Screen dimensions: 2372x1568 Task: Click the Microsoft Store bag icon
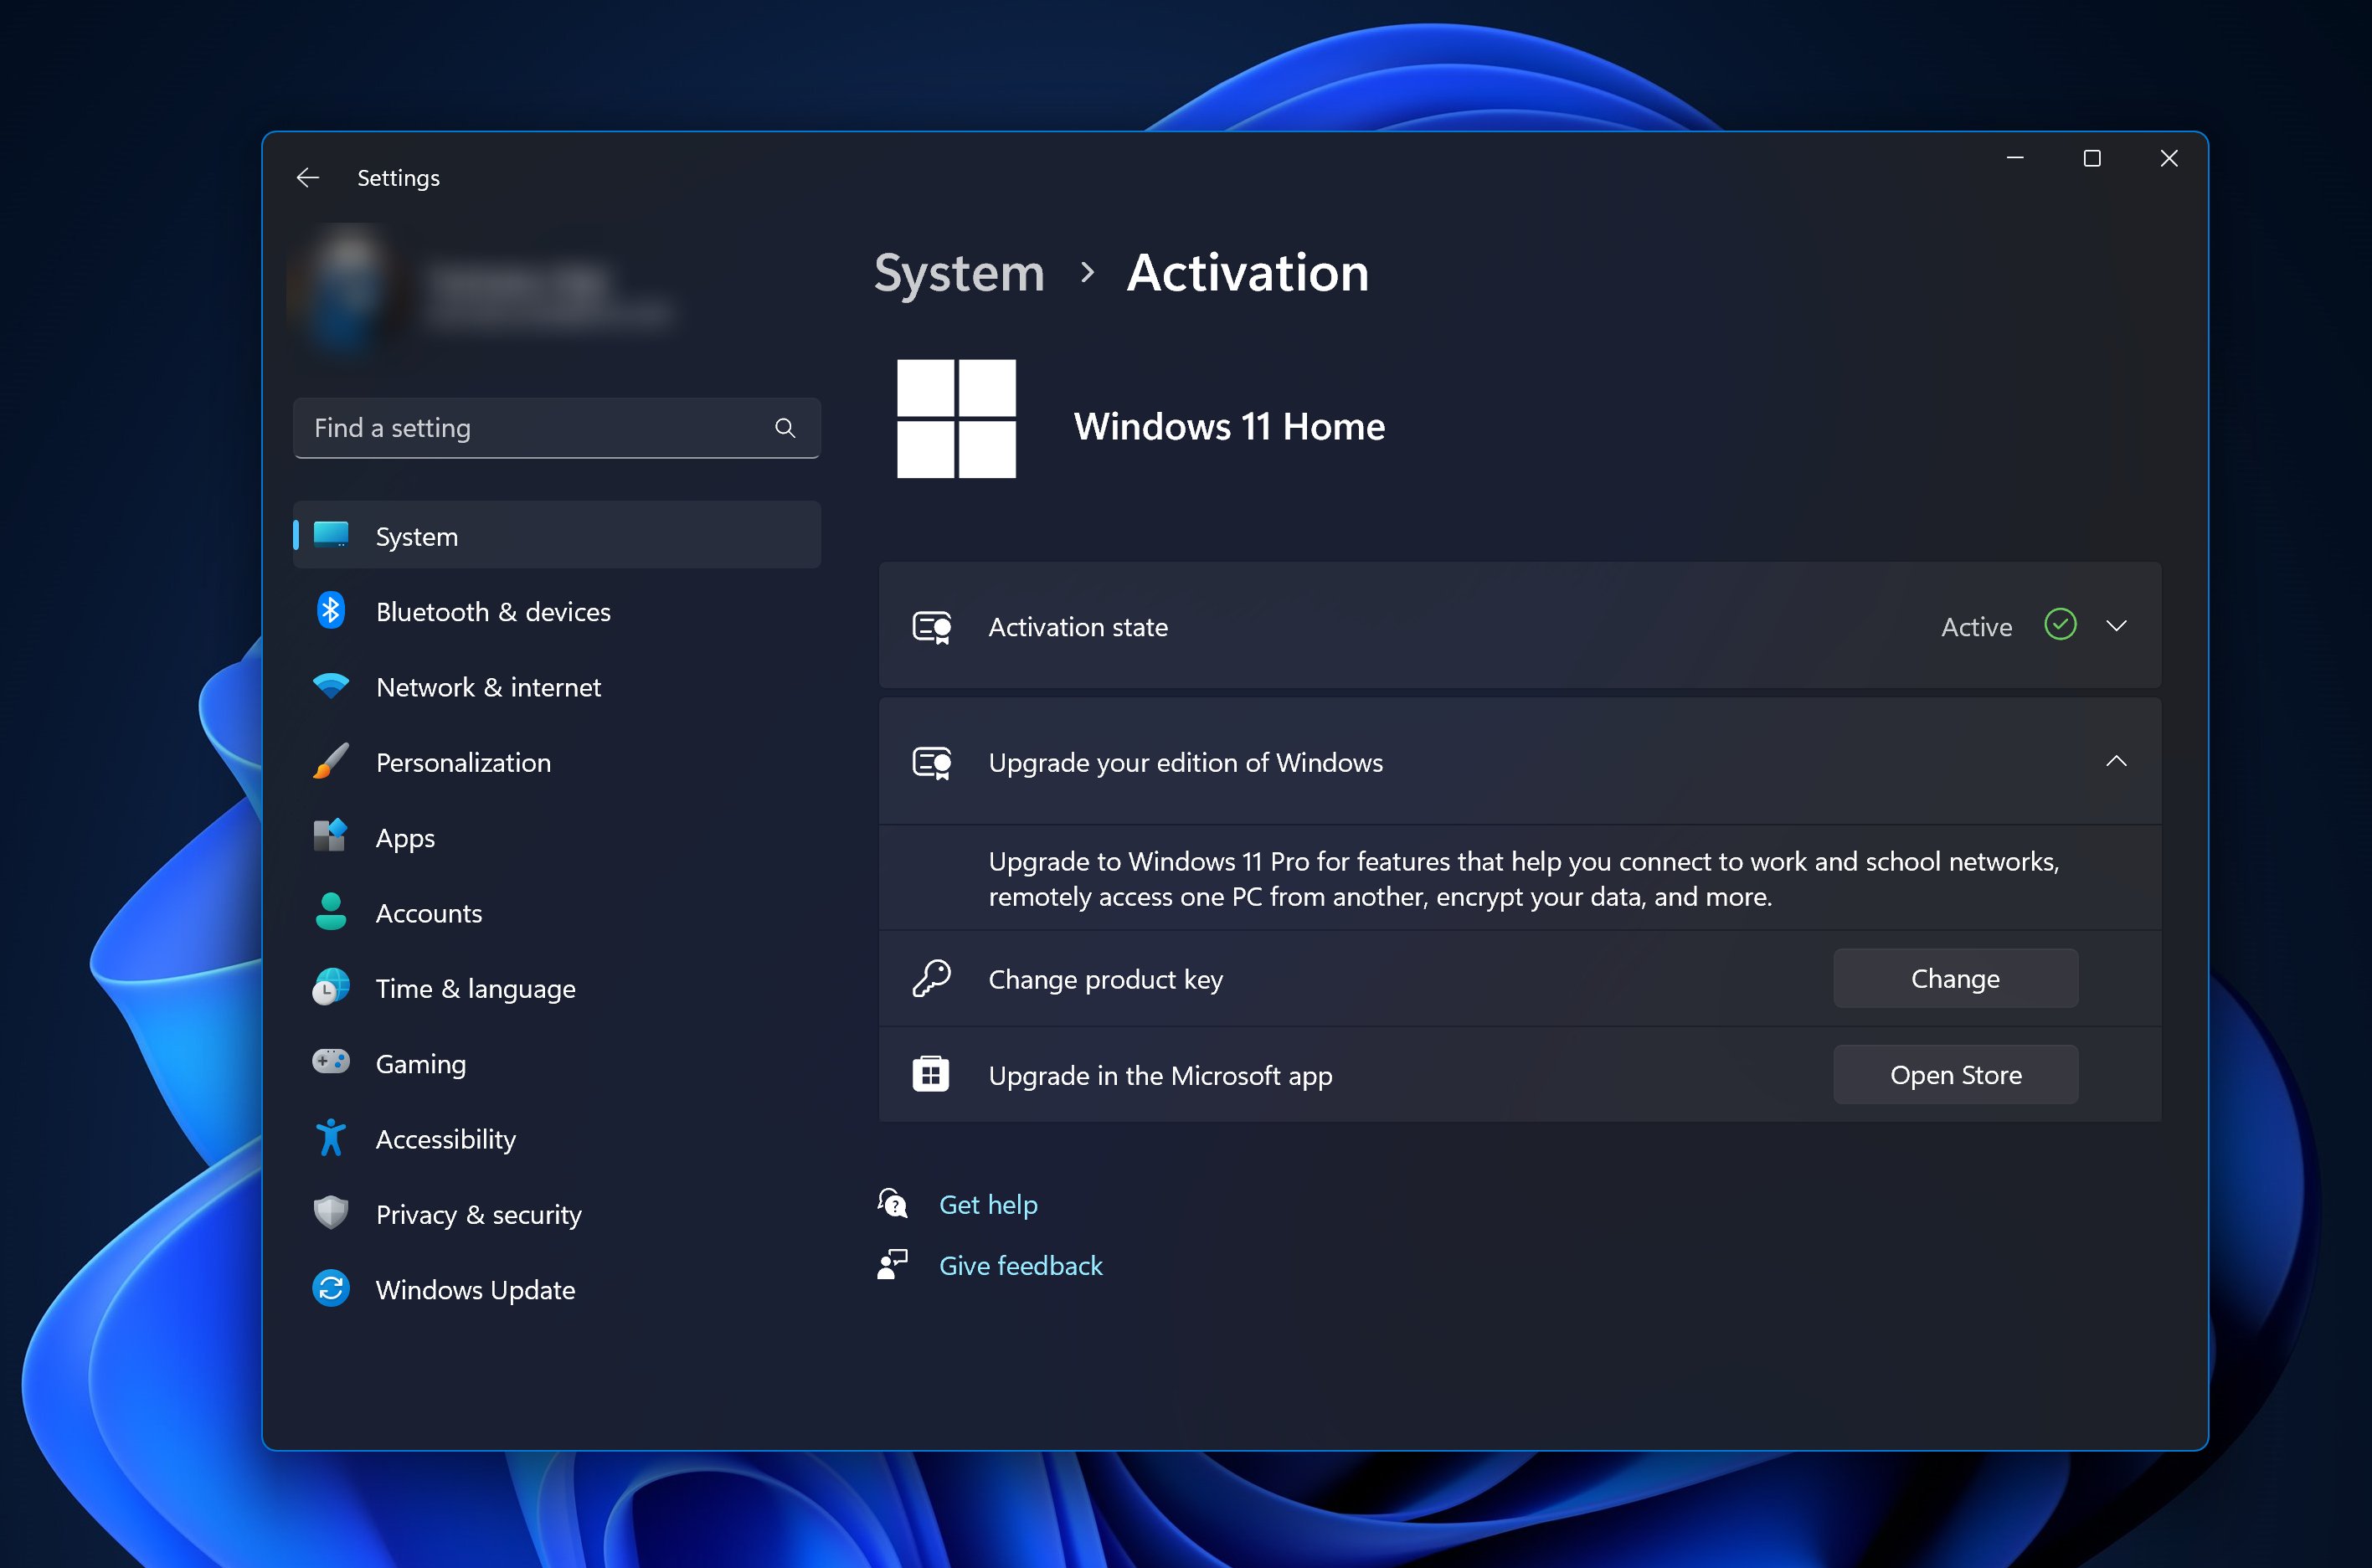click(931, 1075)
